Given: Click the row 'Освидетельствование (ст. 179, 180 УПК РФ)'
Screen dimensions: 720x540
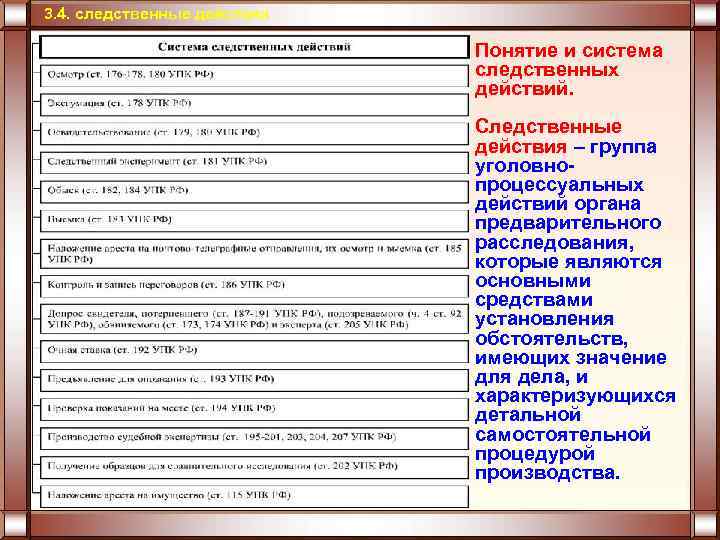Looking at the screenshot, I should [x=254, y=133].
